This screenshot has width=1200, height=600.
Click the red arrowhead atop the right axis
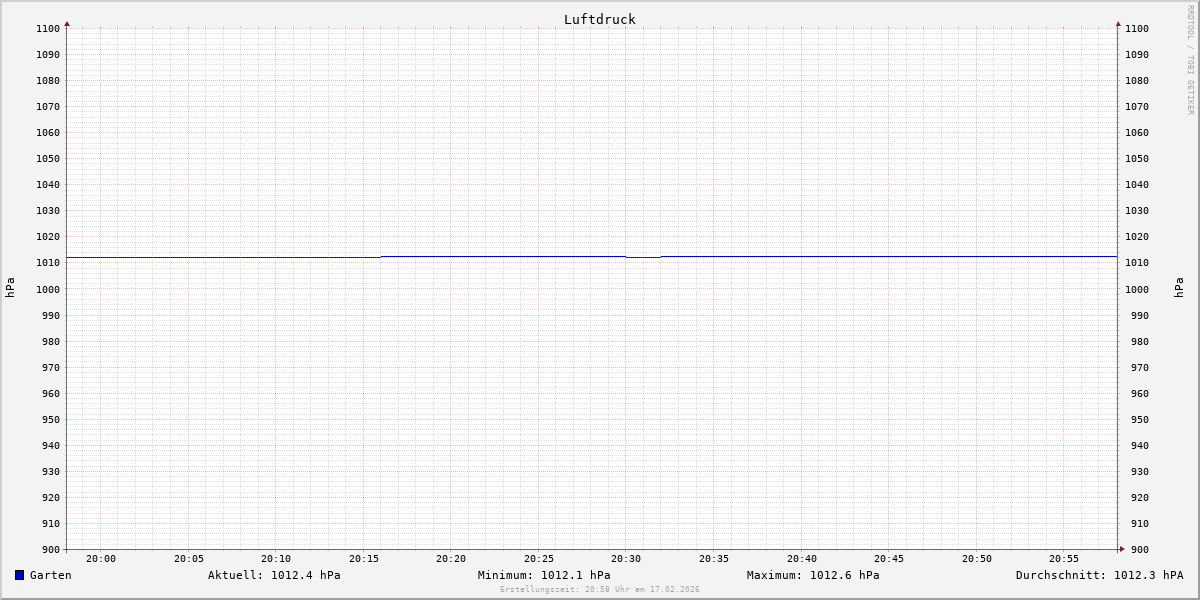[1118, 23]
